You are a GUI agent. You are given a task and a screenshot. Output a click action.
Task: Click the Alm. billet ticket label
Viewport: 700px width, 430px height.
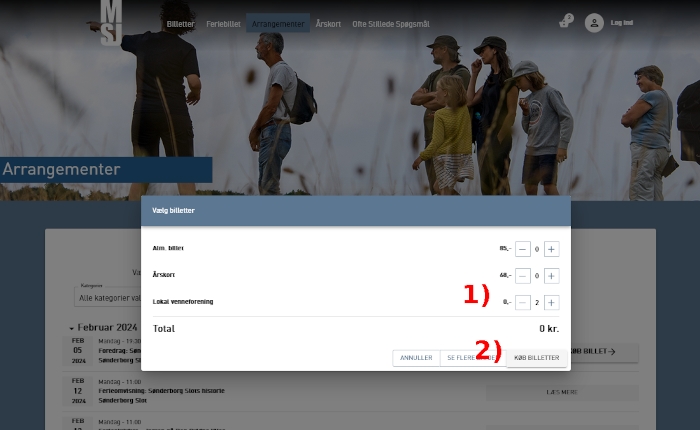(168, 248)
